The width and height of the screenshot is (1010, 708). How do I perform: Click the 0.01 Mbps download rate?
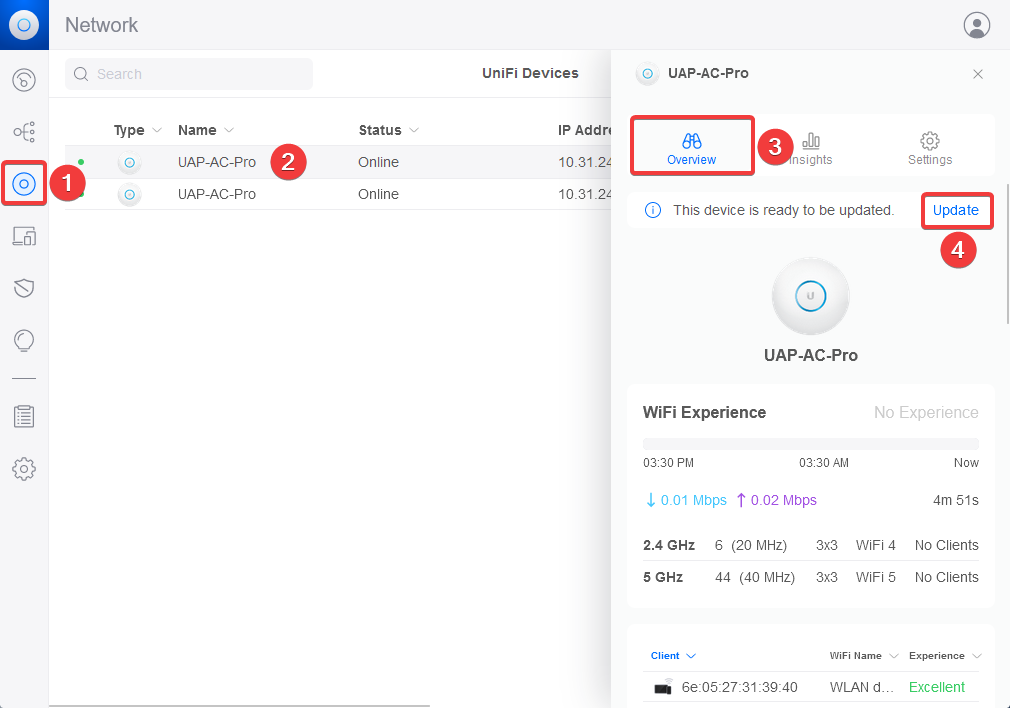pos(686,500)
